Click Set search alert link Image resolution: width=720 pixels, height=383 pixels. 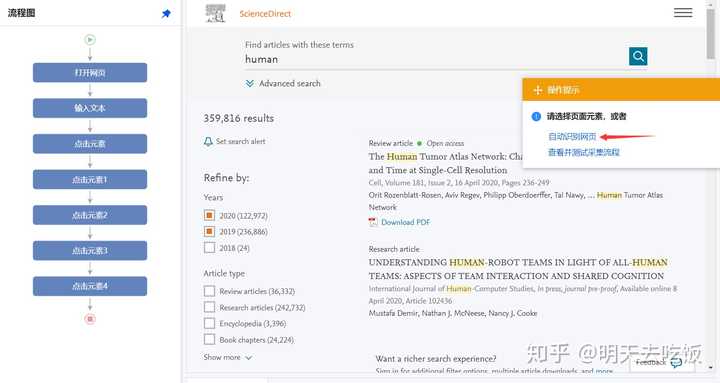click(x=241, y=141)
